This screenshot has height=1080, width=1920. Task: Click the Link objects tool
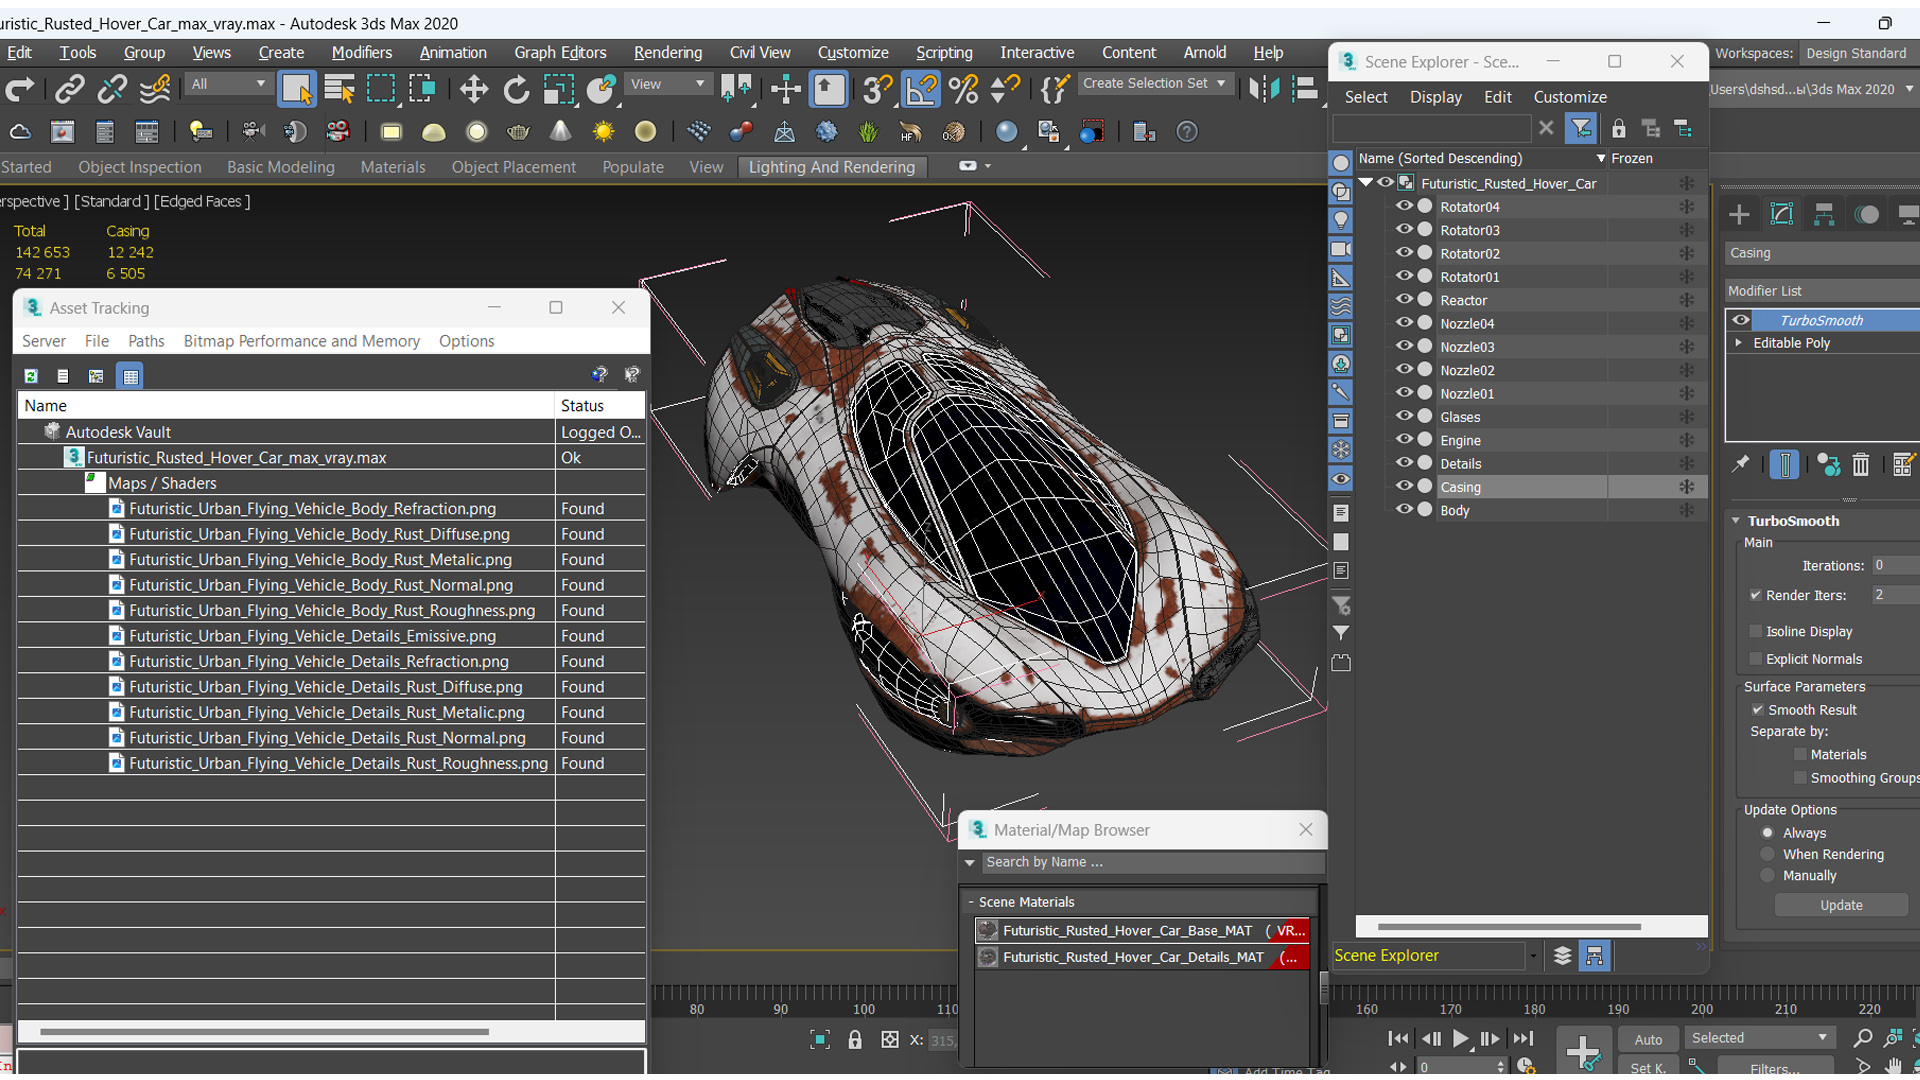coord(69,89)
